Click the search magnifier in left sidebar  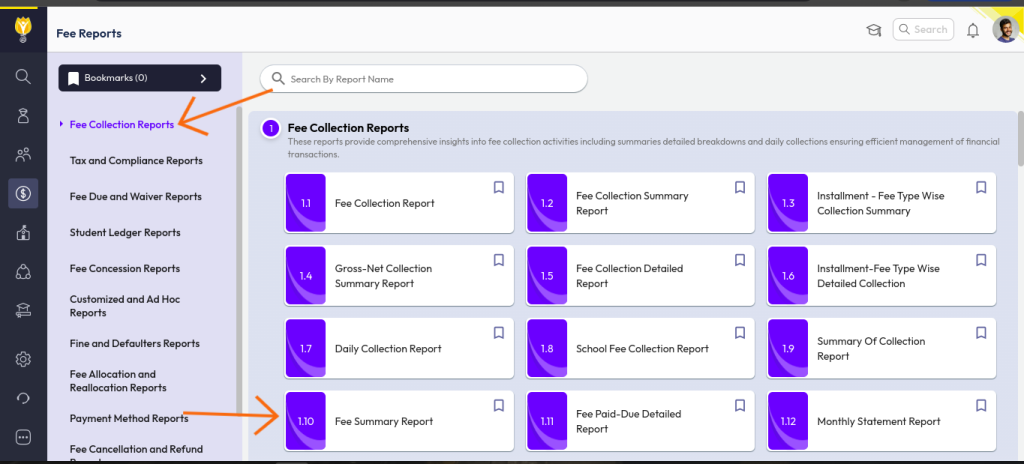click(23, 76)
